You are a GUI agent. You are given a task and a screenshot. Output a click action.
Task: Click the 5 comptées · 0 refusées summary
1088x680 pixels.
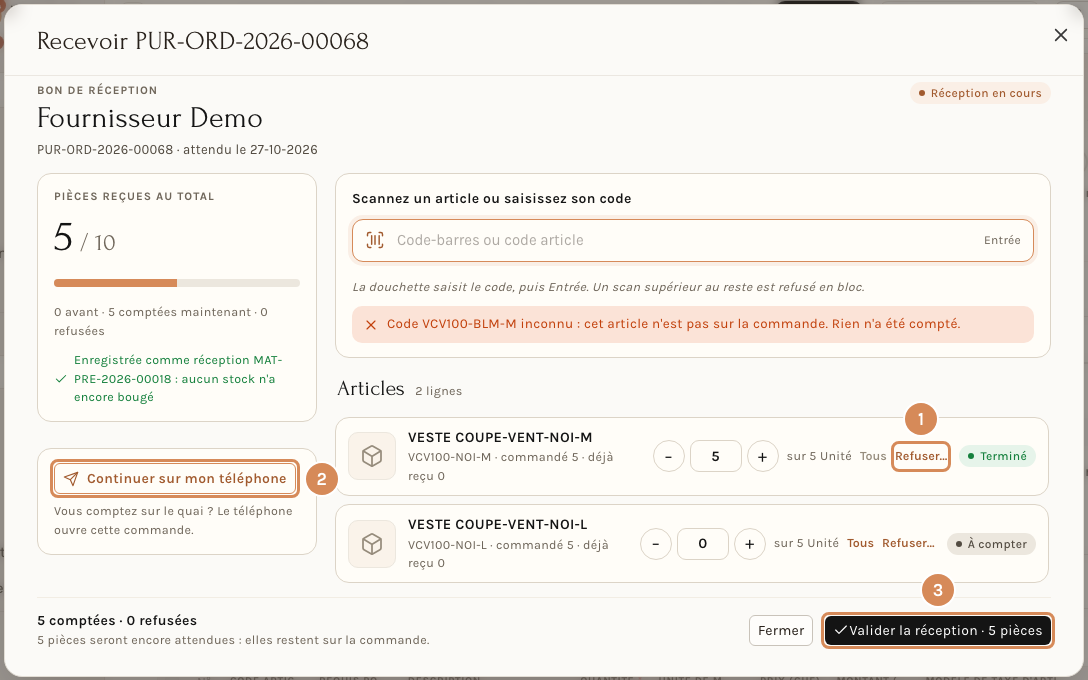[x=117, y=620]
